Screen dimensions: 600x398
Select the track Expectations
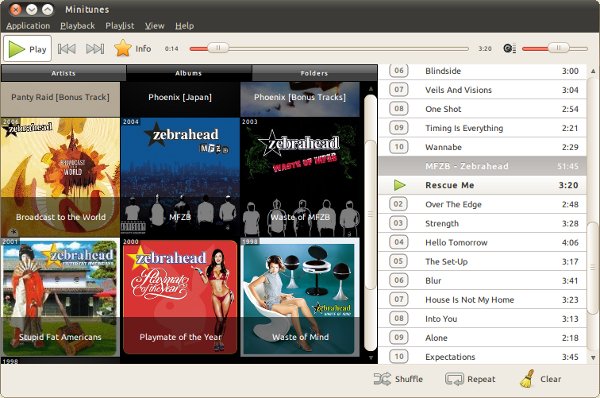(482, 357)
